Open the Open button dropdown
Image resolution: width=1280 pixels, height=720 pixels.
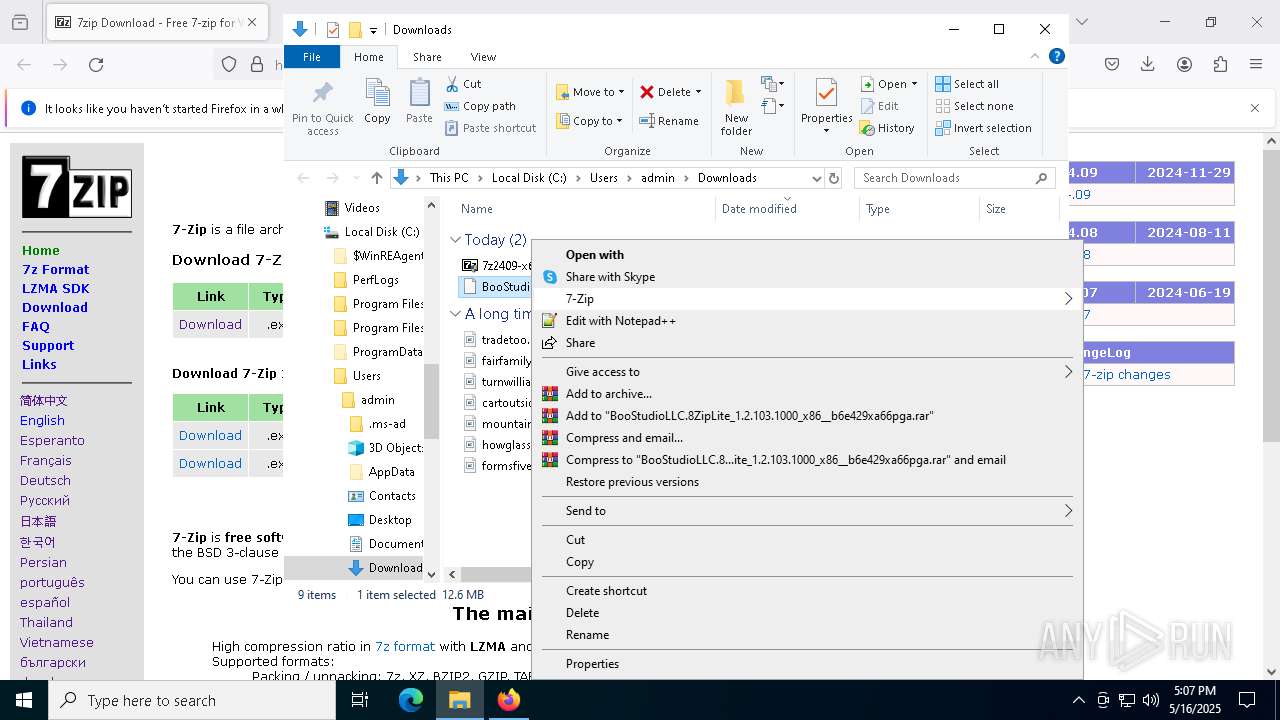pyautogui.click(x=914, y=84)
